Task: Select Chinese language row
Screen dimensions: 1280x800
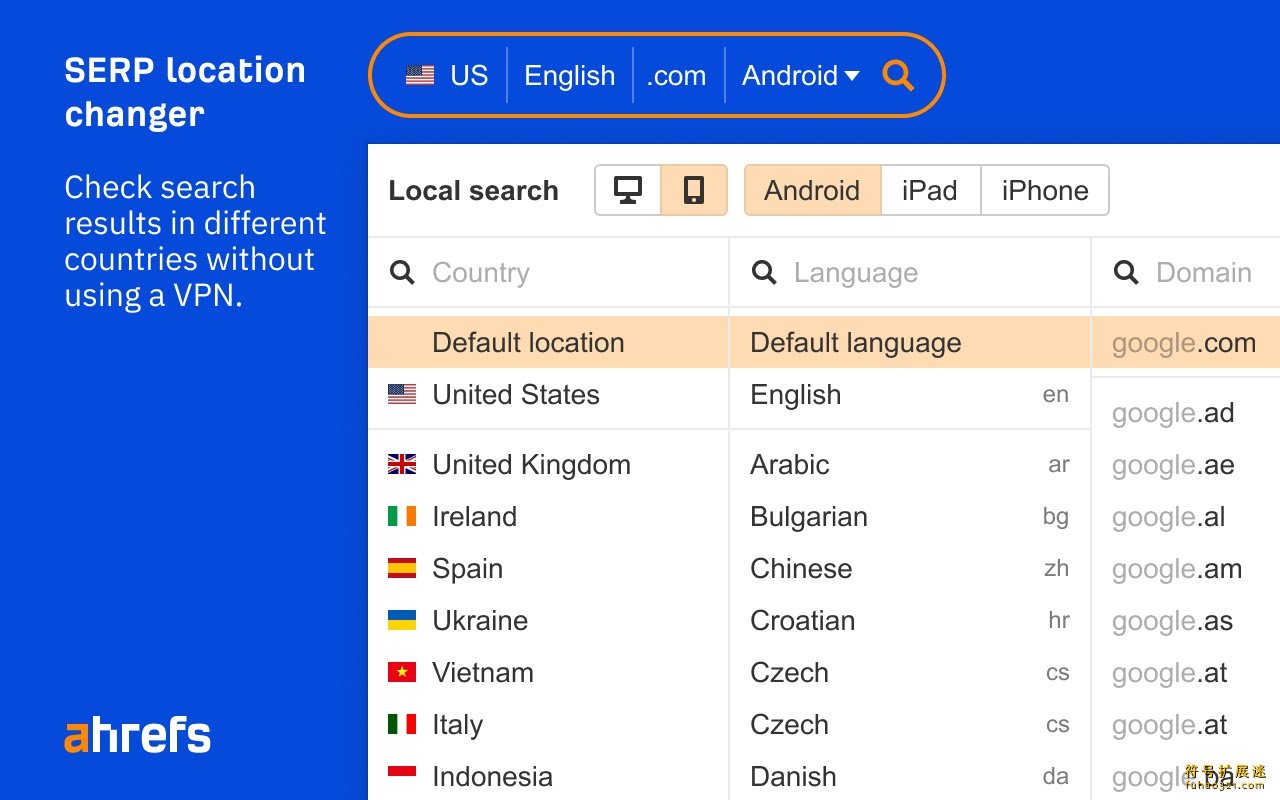Action: [910, 568]
